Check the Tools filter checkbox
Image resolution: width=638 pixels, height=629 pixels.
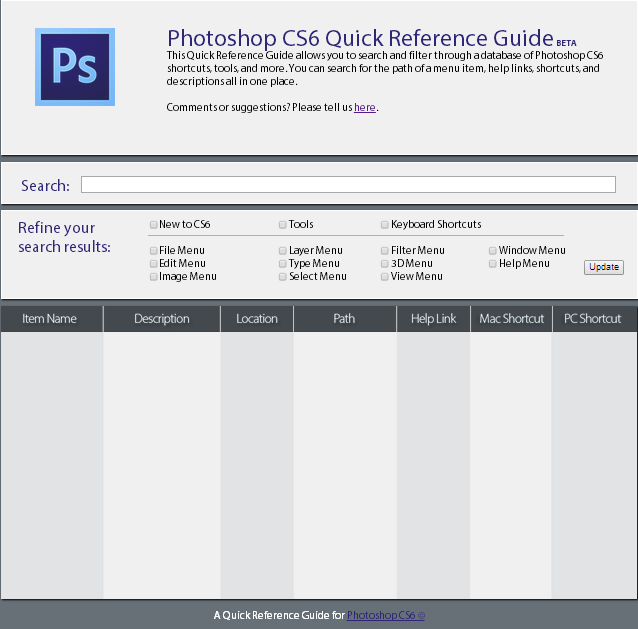282,225
